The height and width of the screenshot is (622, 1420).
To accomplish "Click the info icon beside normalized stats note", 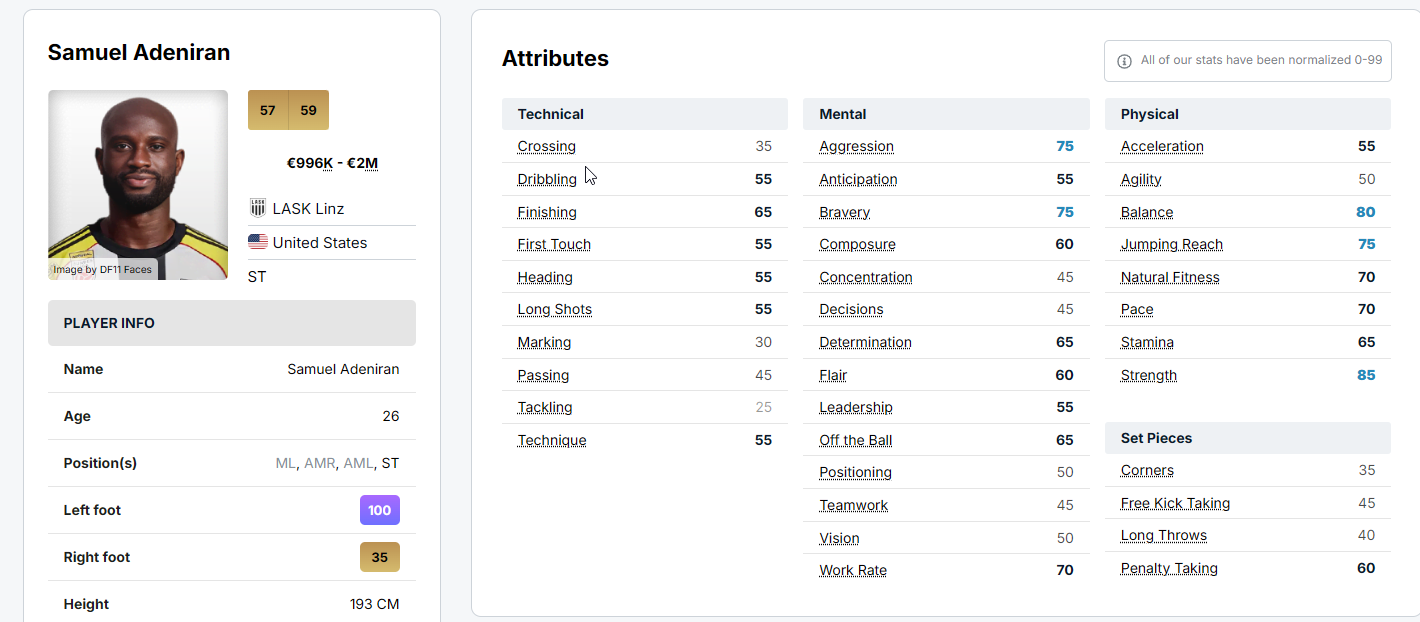I will tap(1124, 61).
